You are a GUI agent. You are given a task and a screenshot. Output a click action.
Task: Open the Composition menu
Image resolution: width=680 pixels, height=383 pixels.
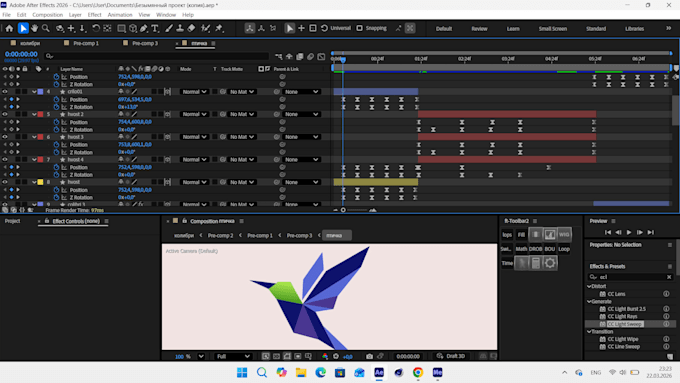pos(47,15)
